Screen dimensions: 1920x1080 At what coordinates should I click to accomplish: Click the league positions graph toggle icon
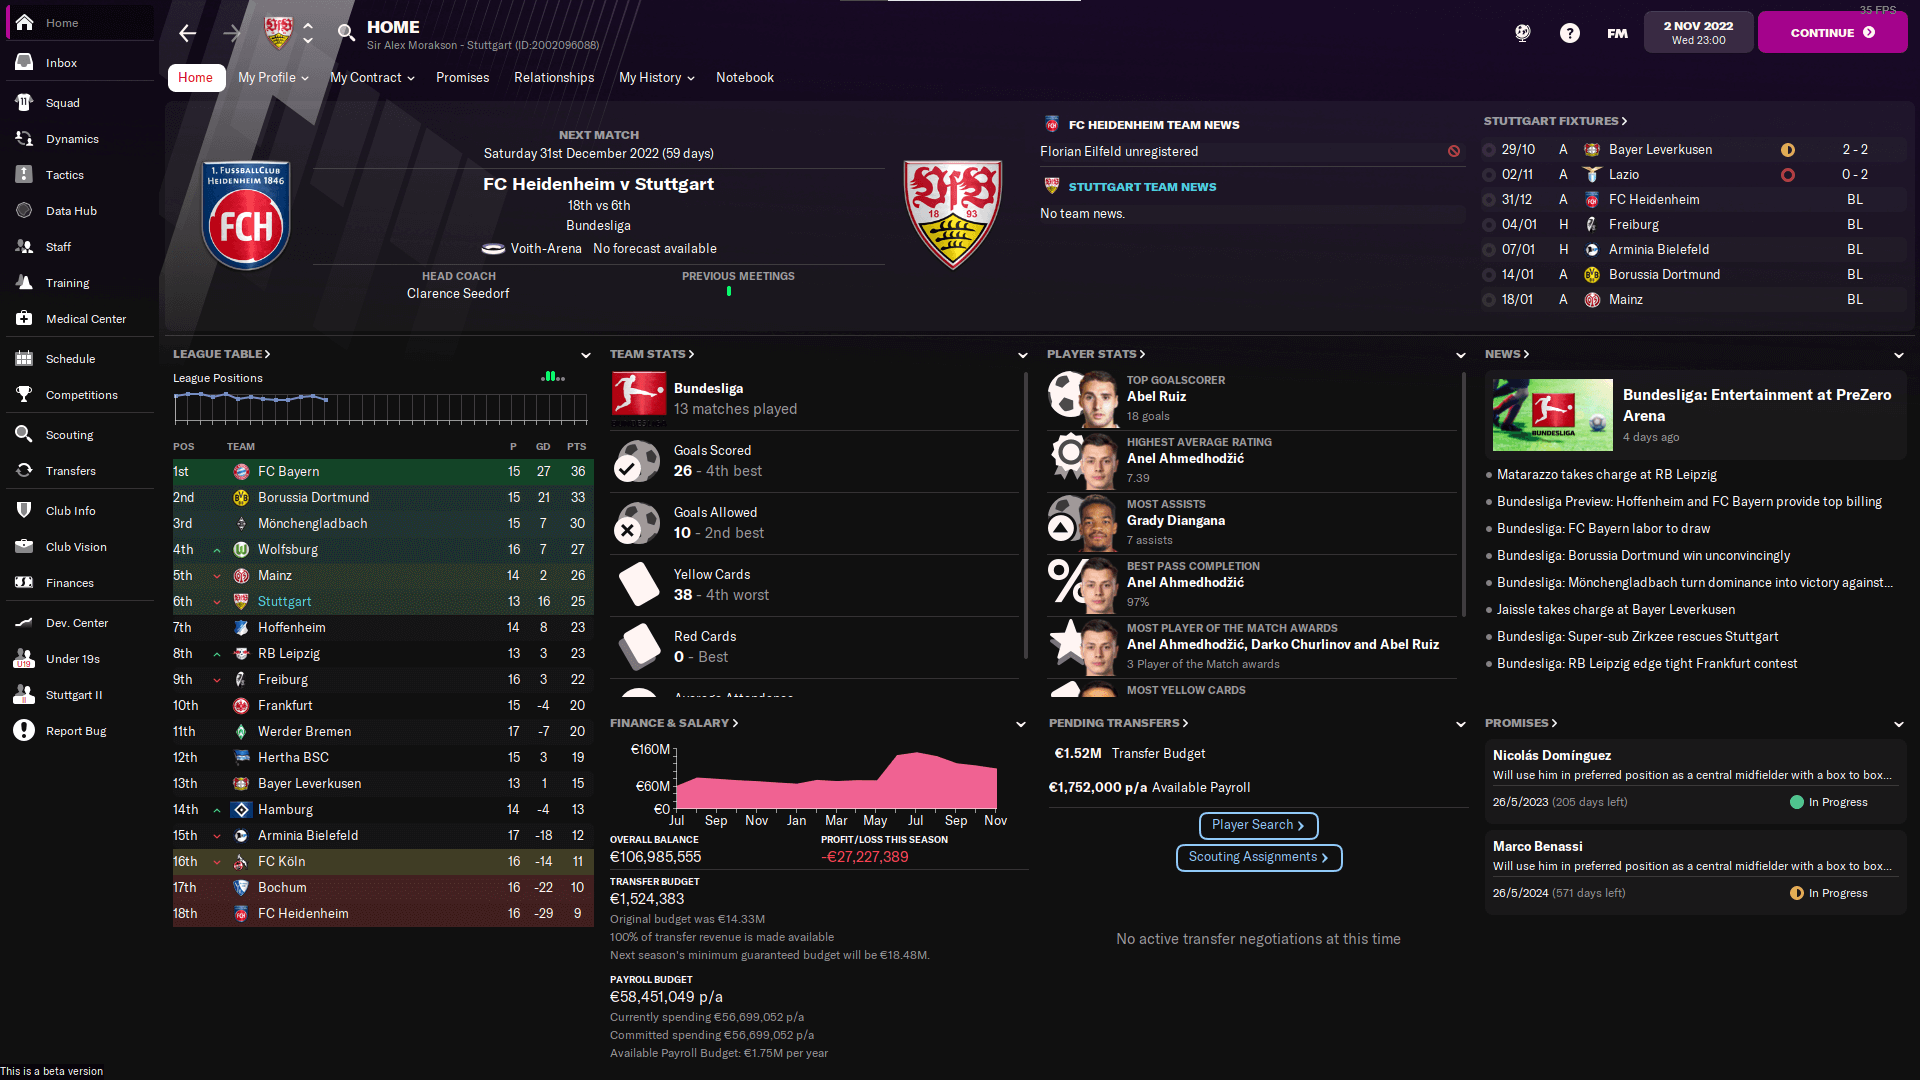click(x=553, y=377)
